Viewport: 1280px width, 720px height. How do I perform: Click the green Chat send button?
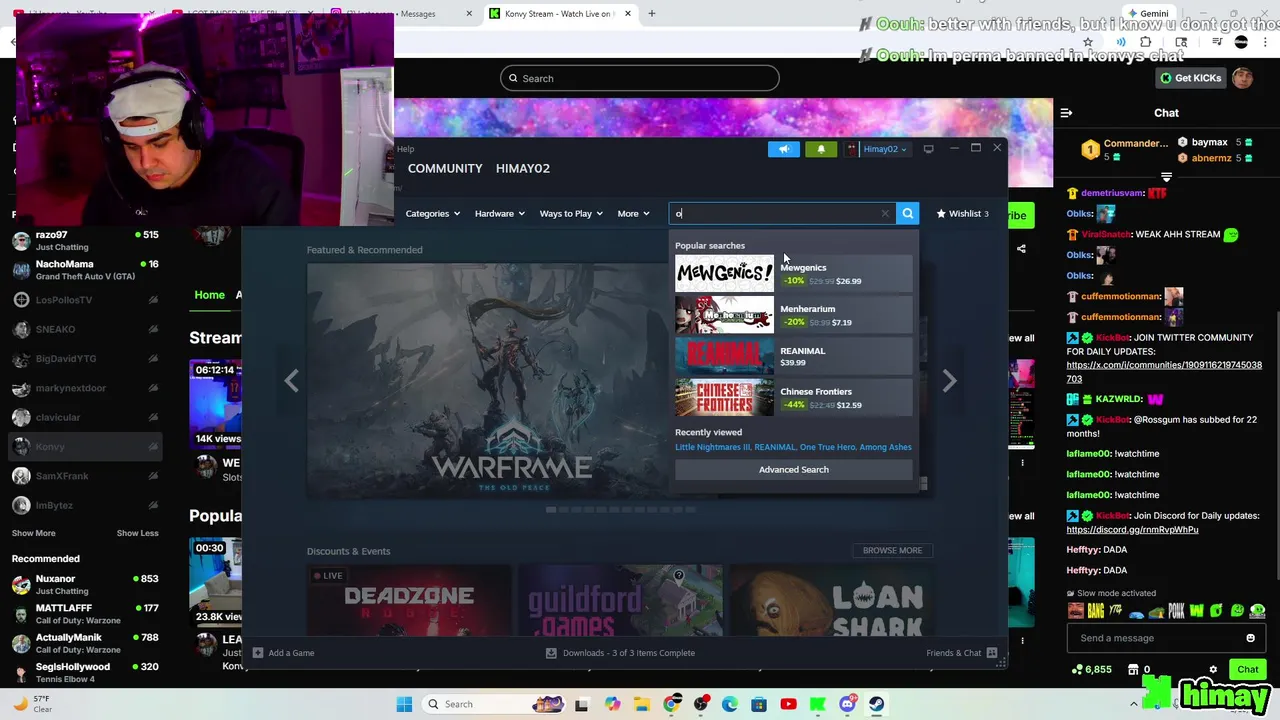click(x=1247, y=670)
